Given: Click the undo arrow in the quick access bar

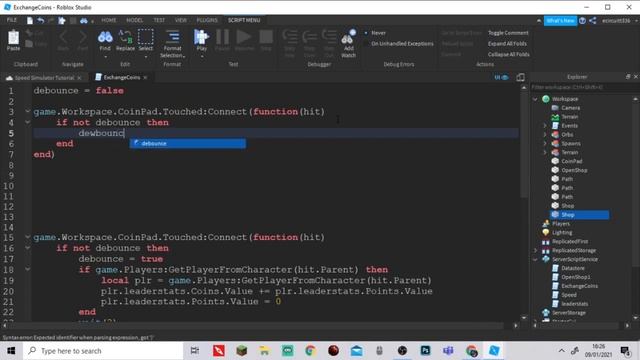Looking at the screenshot, I should click(40, 20).
